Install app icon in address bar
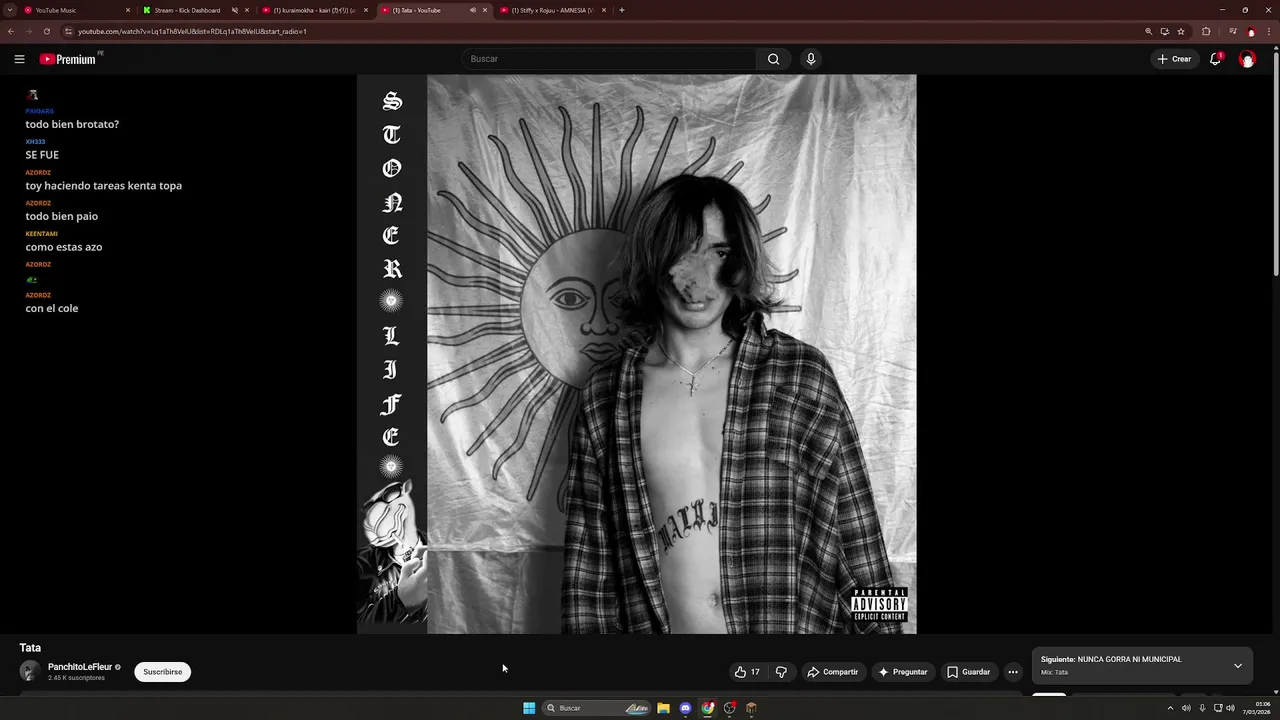The image size is (1280, 720). pos(1164,31)
